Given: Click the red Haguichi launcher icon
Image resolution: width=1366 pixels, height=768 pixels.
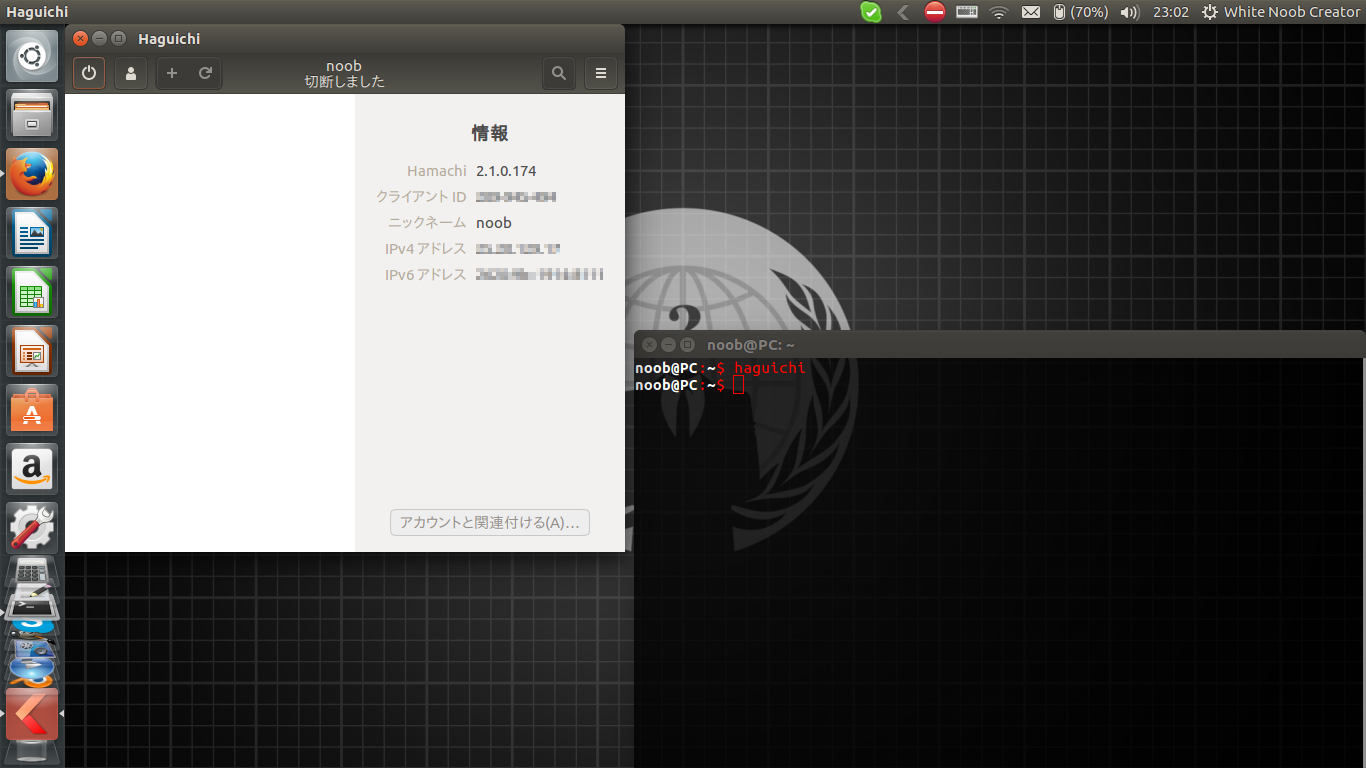Looking at the screenshot, I should click(32, 713).
